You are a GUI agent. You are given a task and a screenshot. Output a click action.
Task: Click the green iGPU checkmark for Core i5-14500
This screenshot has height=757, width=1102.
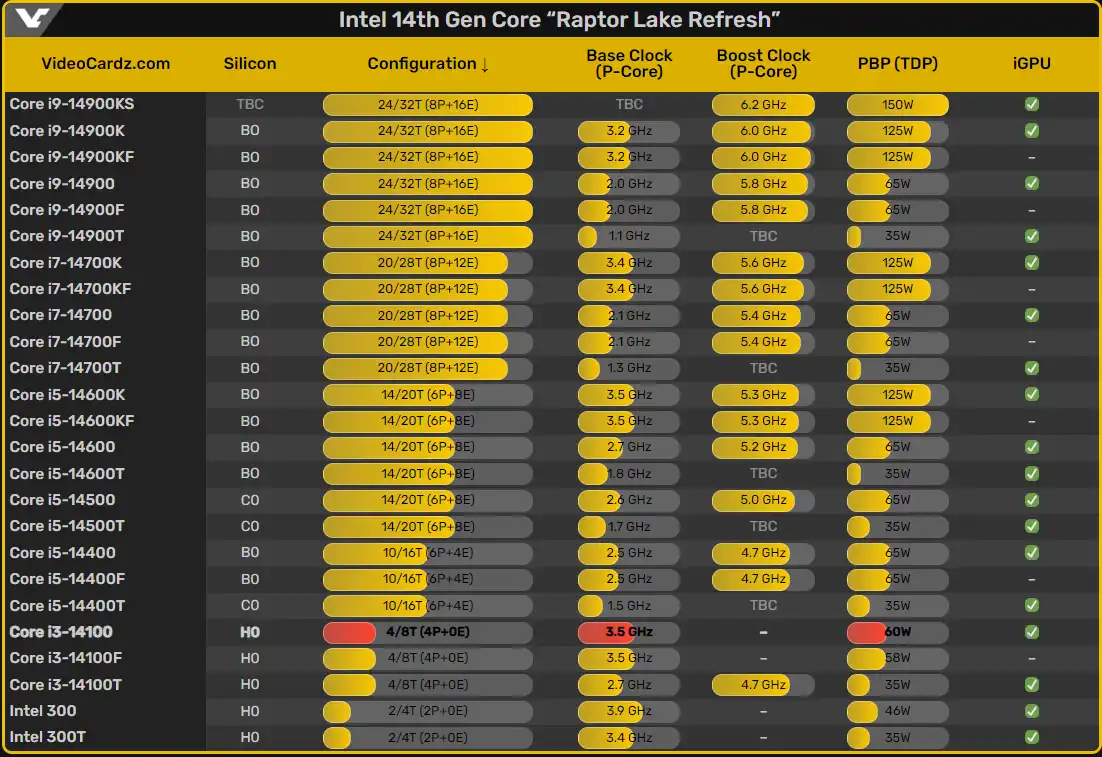click(1031, 500)
